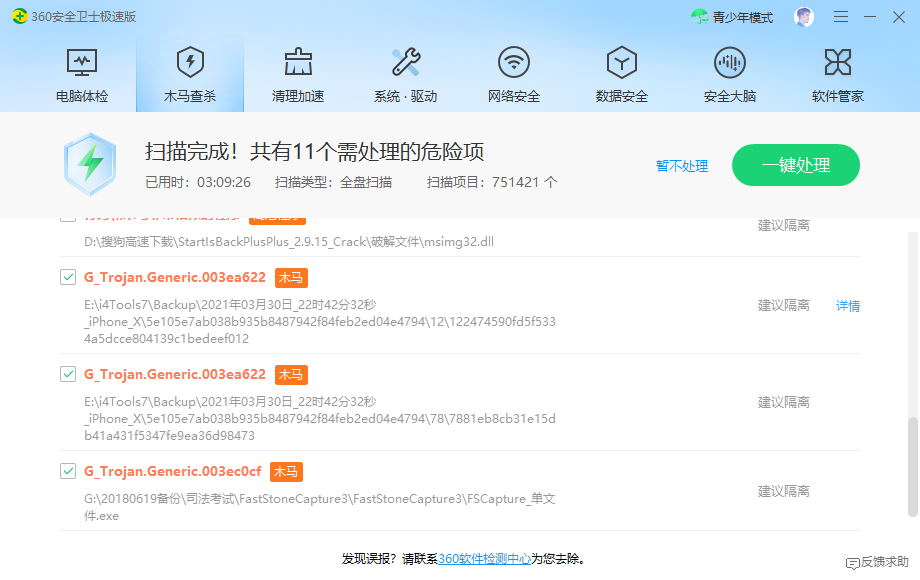Open the 网络安全 wifi icon
The height and width of the screenshot is (580, 920).
pos(514,62)
